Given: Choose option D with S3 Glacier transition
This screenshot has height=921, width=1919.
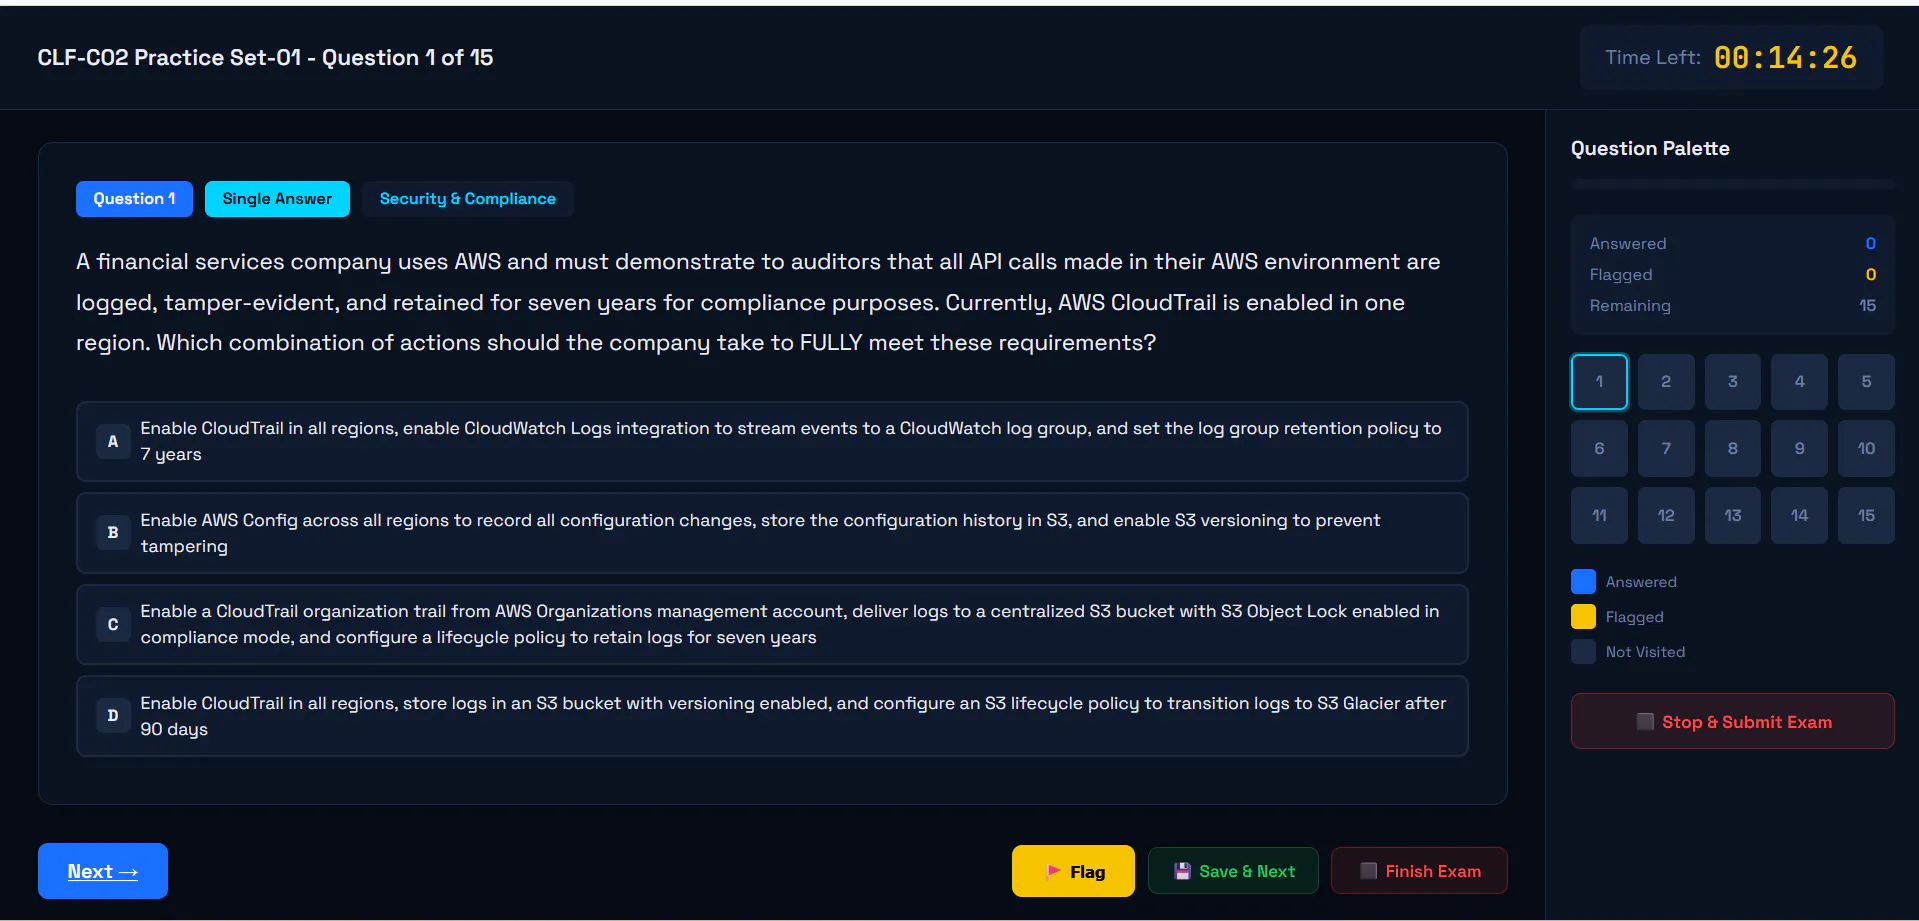Looking at the screenshot, I should (772, 716).
